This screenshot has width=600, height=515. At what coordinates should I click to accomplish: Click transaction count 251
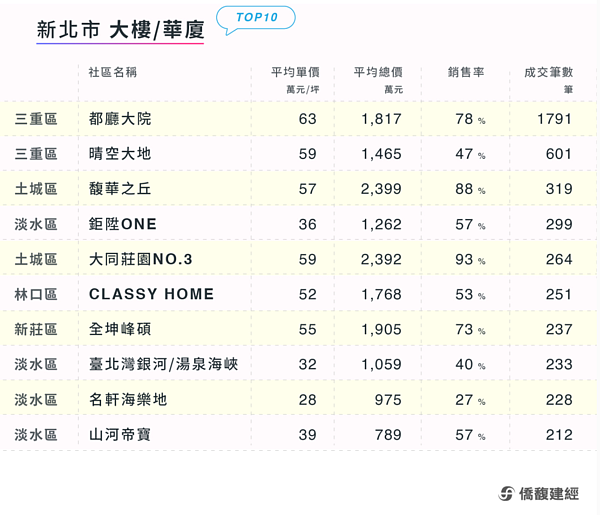coord(559,294)
